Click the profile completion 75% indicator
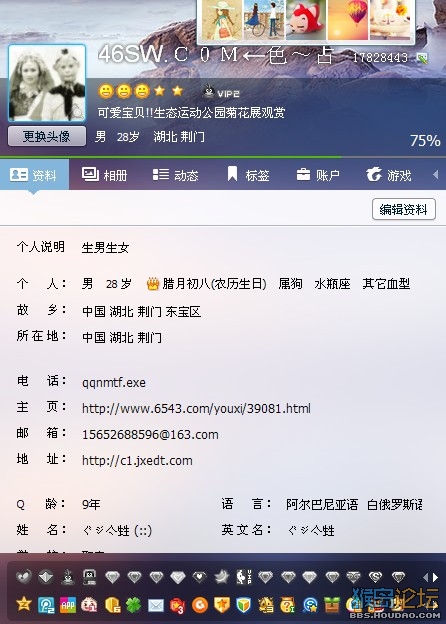Viewport: 446px width, 624px height. click(x=425, y=140)
